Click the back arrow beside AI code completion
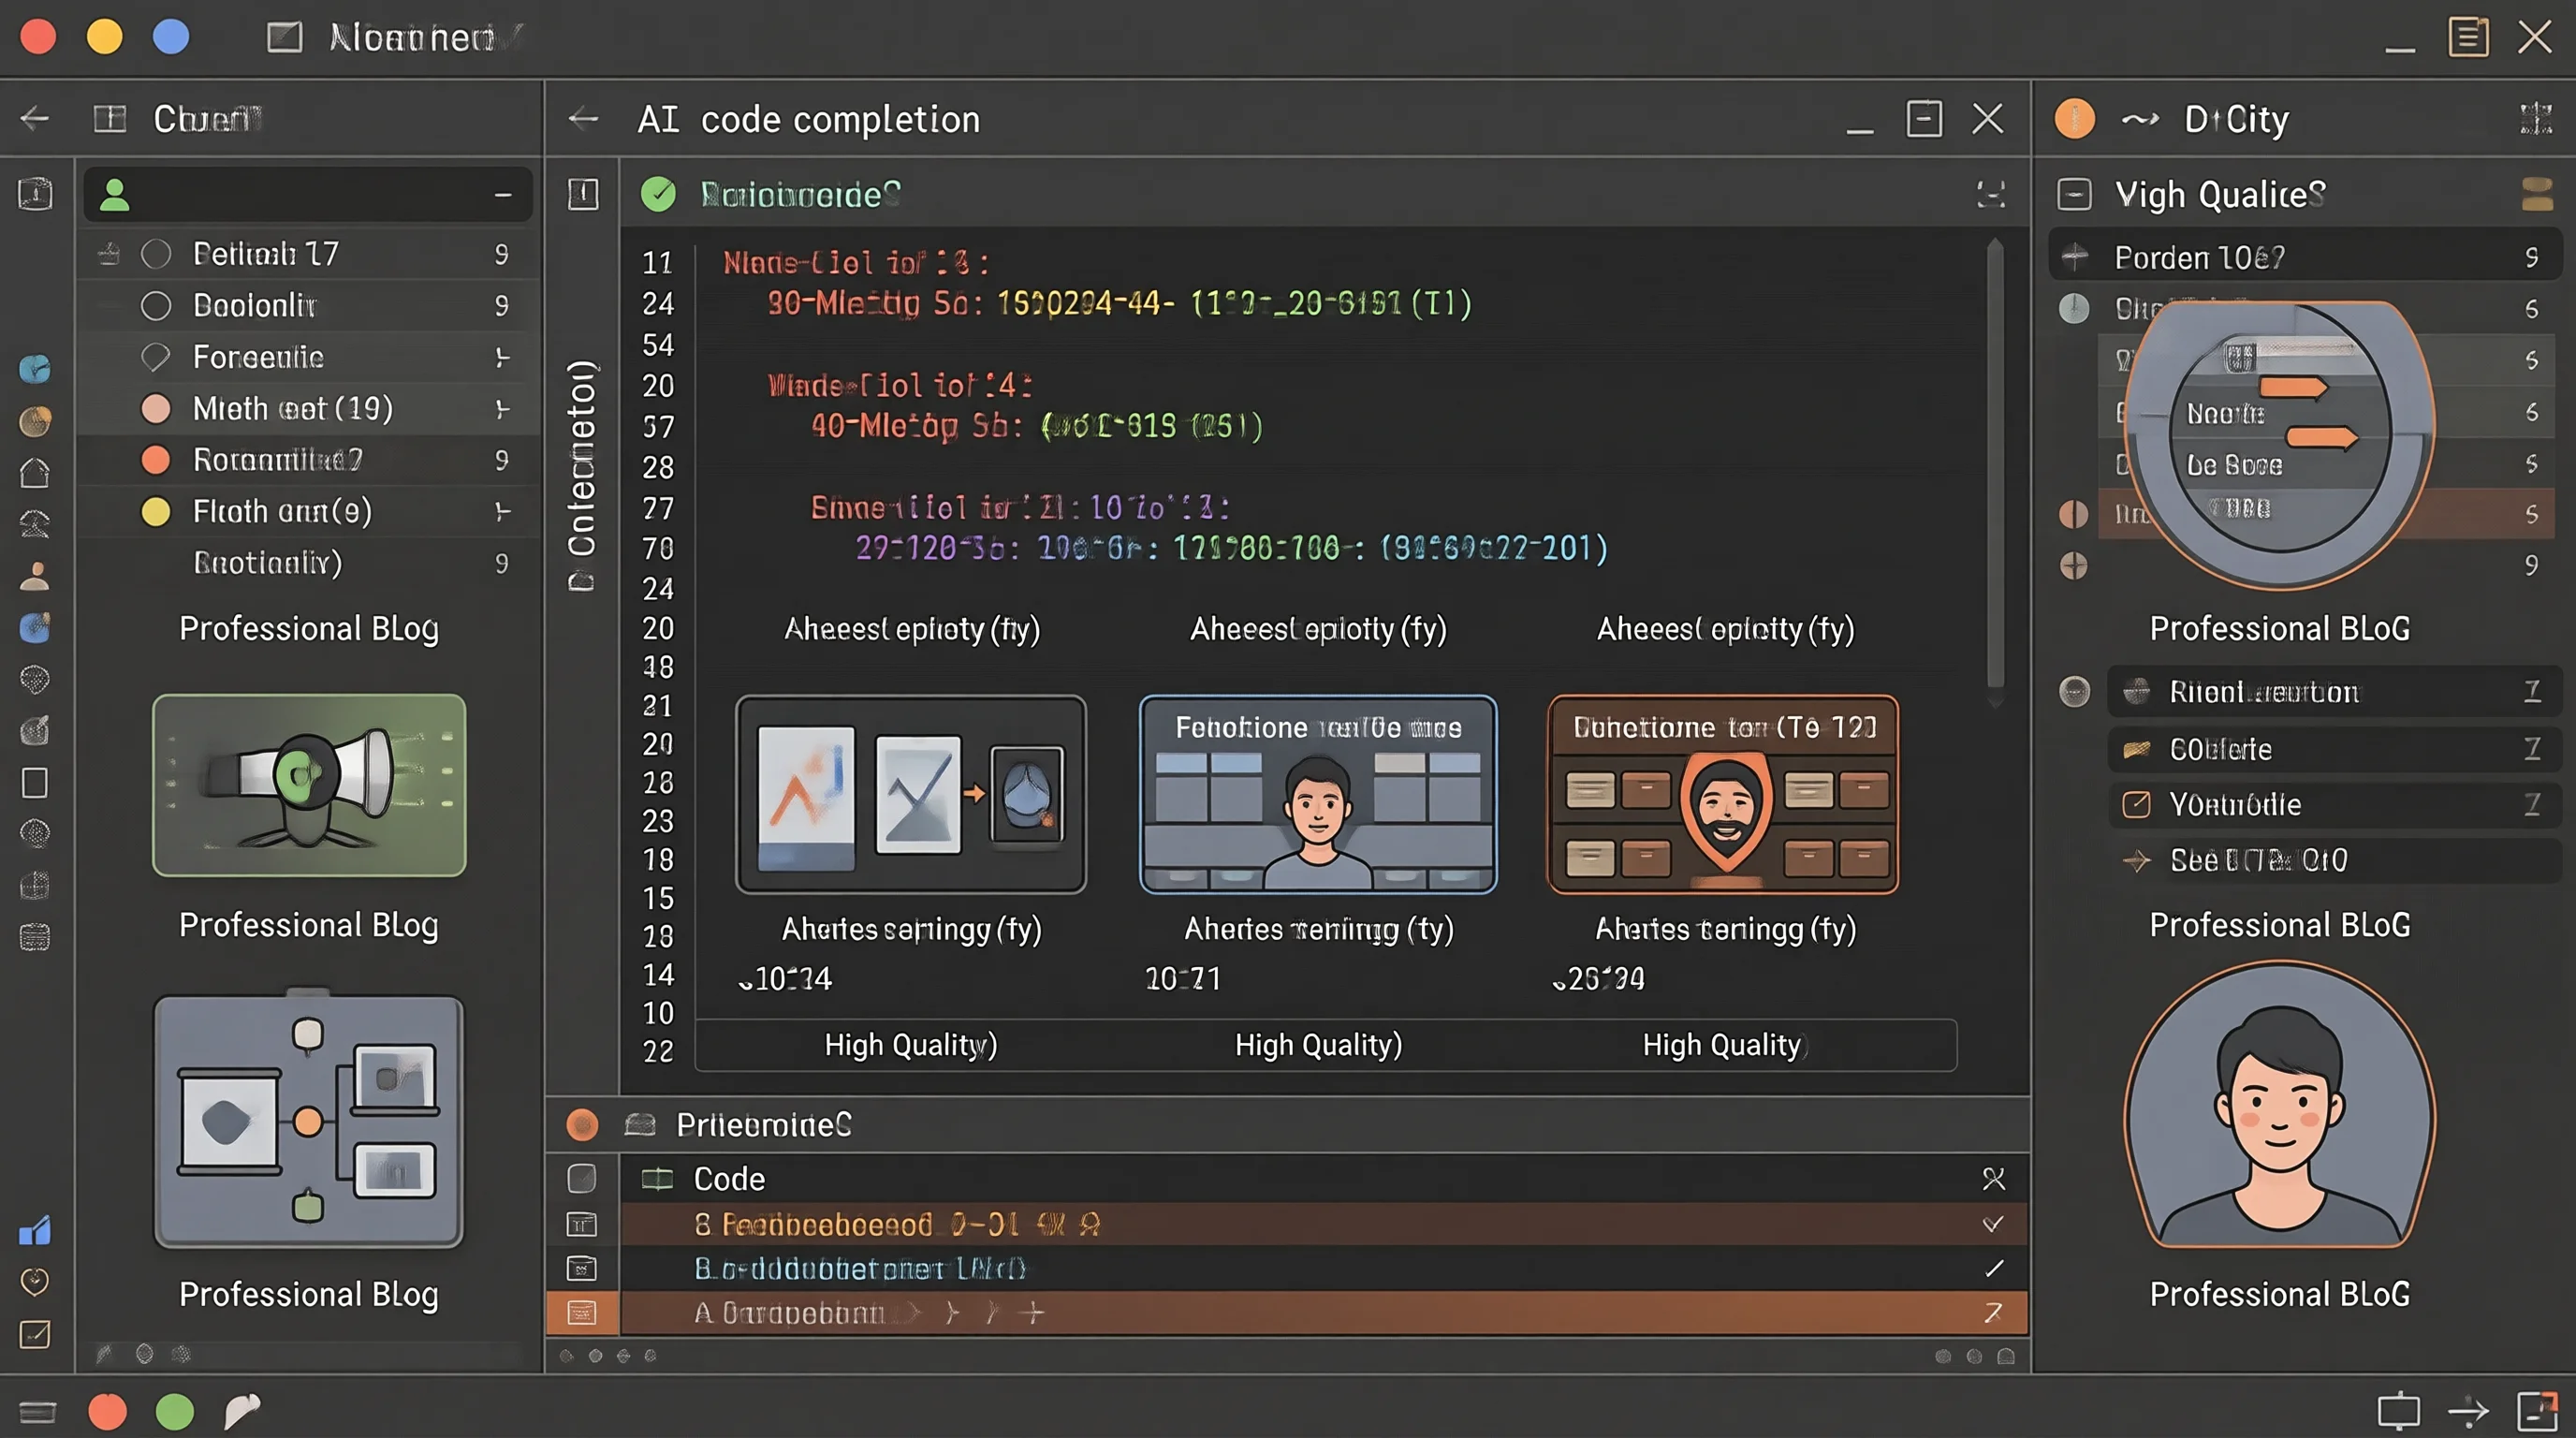This screenshot has width=2576, height=1438. pyautogui.click(x=583, y=119)
